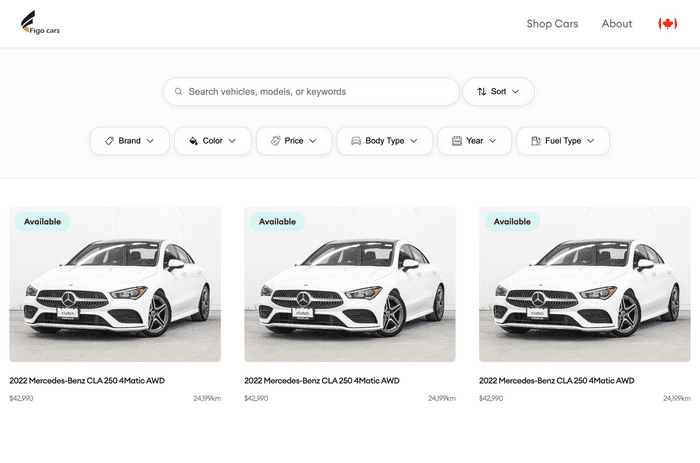Click the $42,990 price of first listing

(21, 398)
